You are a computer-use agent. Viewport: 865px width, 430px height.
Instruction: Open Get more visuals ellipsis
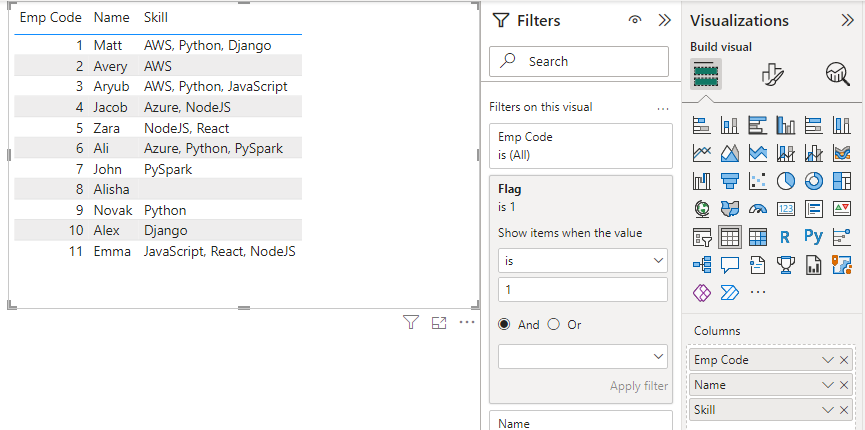point(758,292)
